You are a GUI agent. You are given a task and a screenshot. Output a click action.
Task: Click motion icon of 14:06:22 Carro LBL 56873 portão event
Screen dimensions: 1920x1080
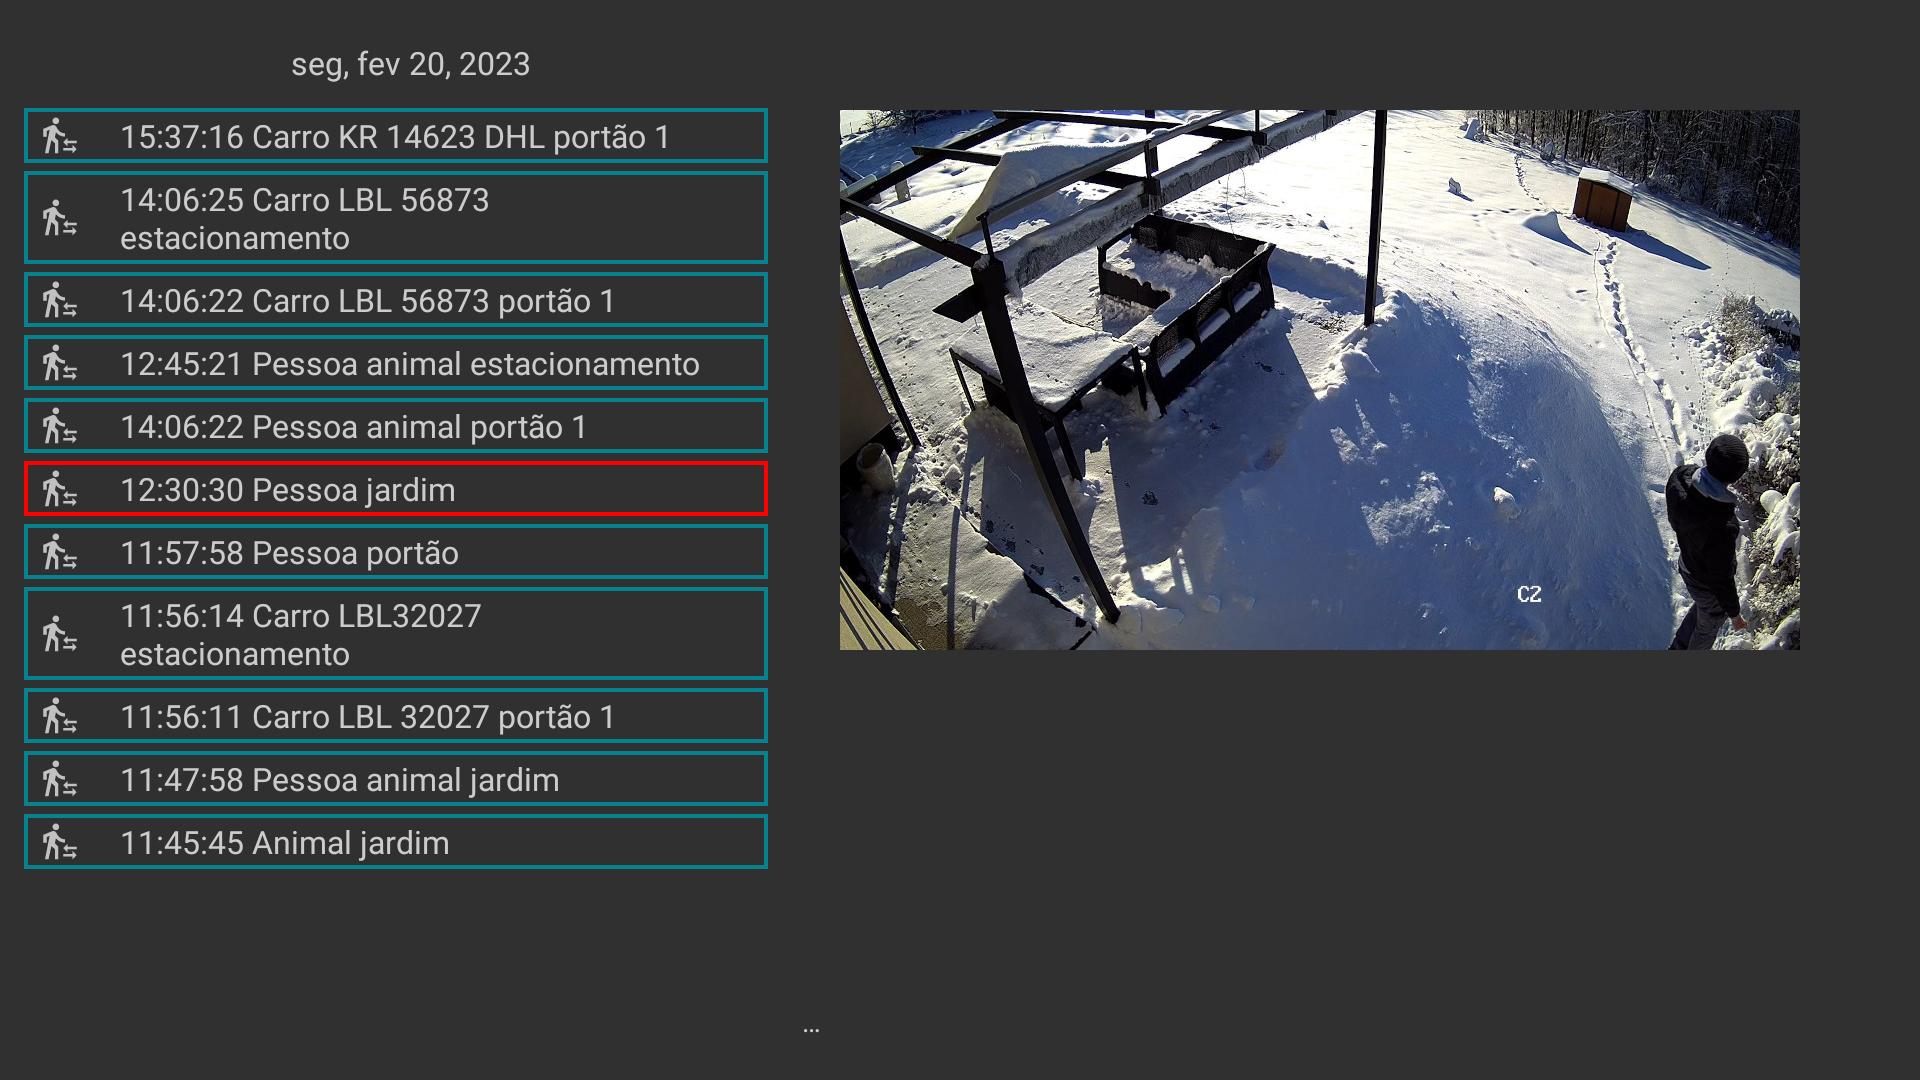point(59,300)
